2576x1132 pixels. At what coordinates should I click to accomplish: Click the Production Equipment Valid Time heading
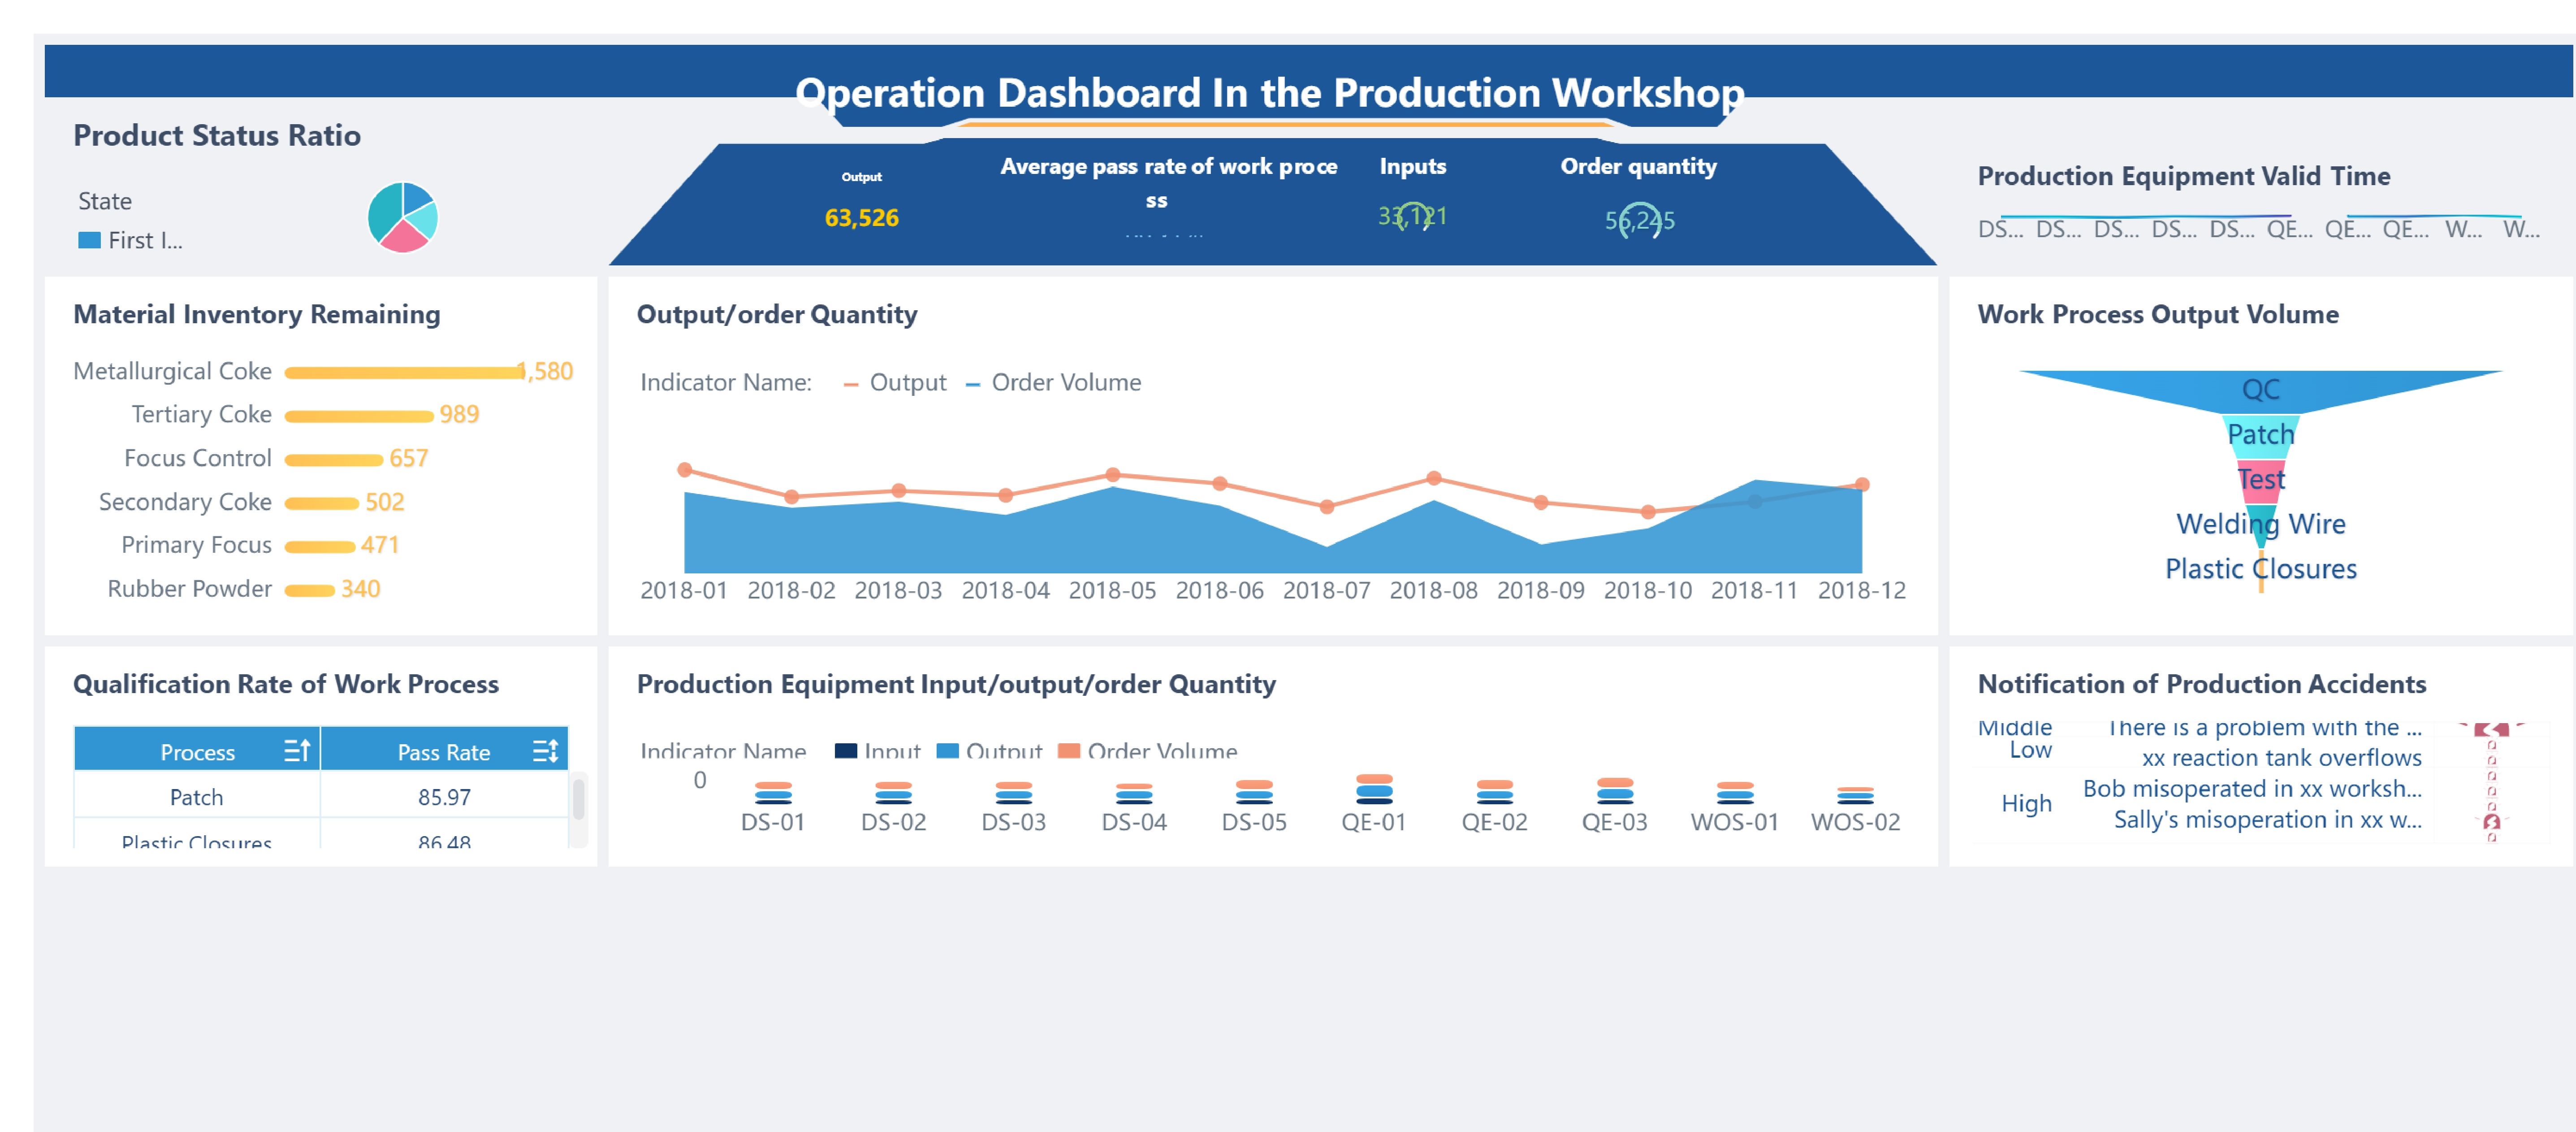click(2183, 176)
